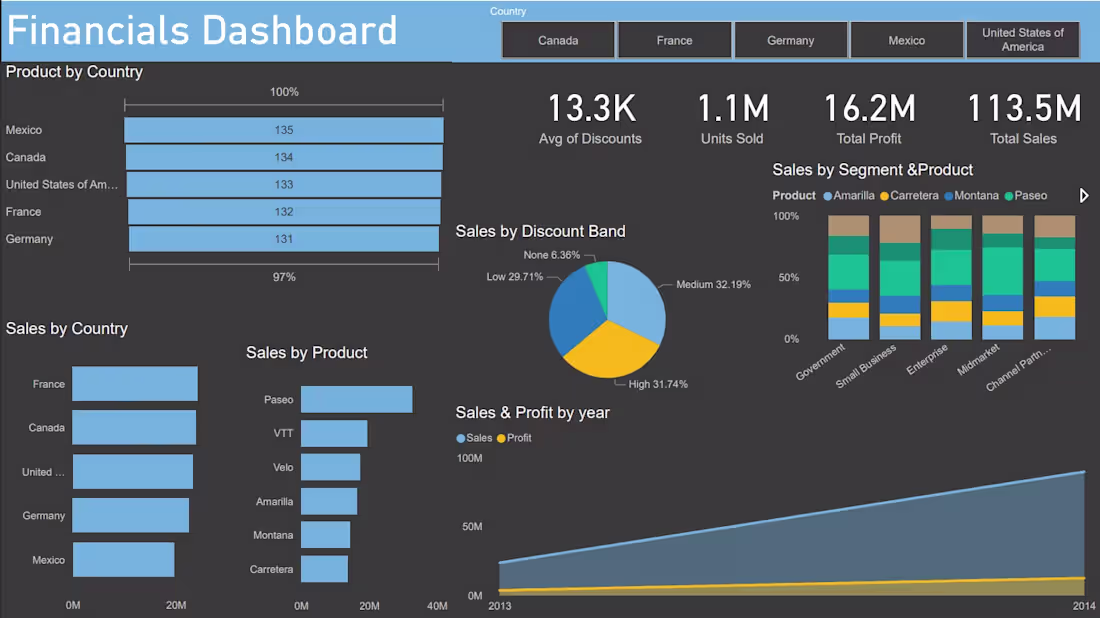The image size is (1100, 618).
Task: Select United States of America slicer
Action: 1022,40
